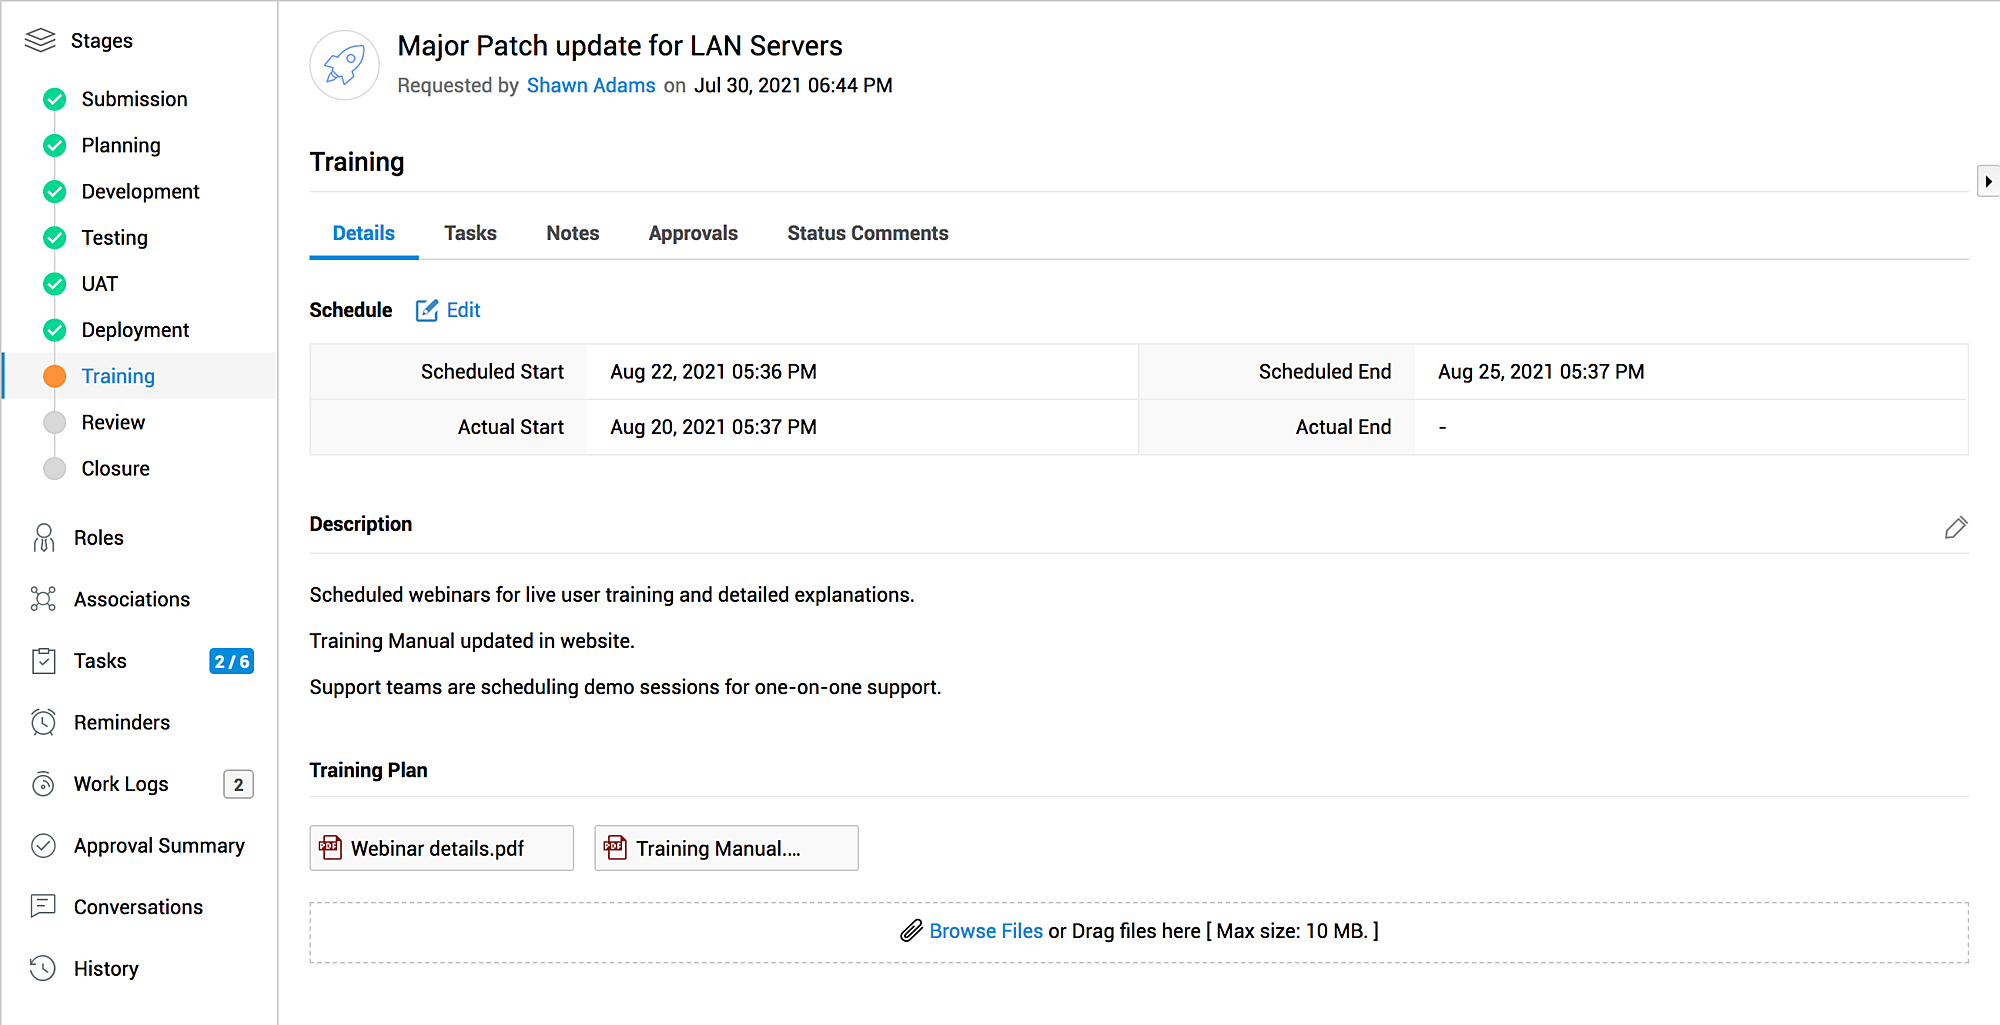Image resolution: width=2000 pixels, height=1025 pixels.
Task: Go to the Testing stage
Action: pyautogui.click(x=114, y=238)
